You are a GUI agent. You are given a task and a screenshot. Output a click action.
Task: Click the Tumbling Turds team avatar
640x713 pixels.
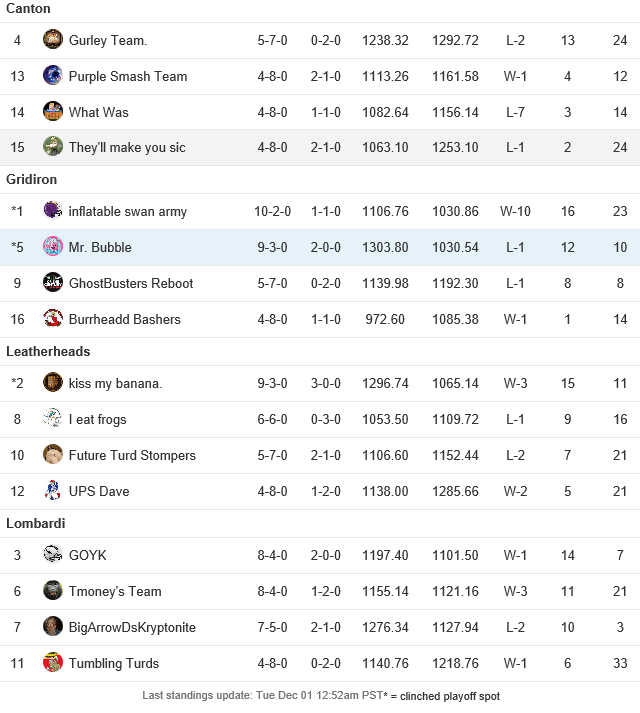click(x=53, y=662)
